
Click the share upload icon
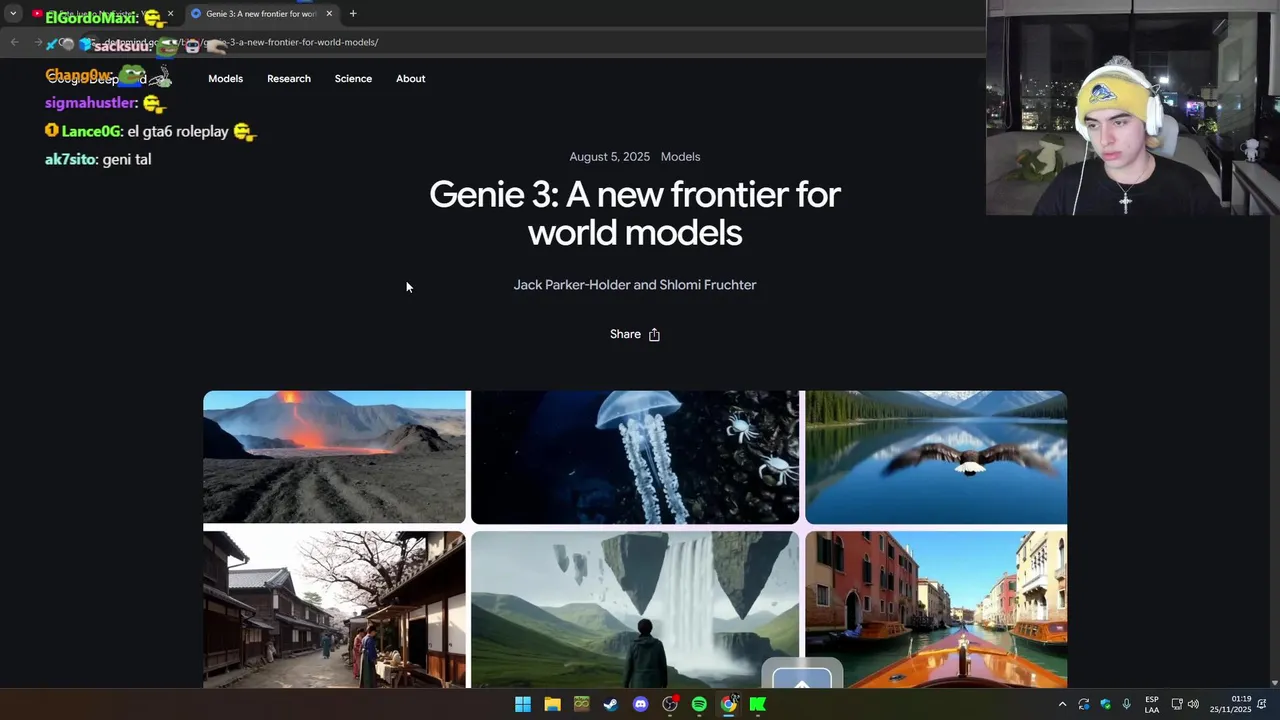coord(654,335)
